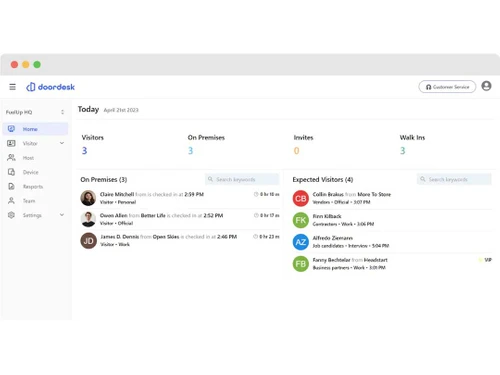Open the Settings menu label

pyautogui.click(x=32, y=215)
